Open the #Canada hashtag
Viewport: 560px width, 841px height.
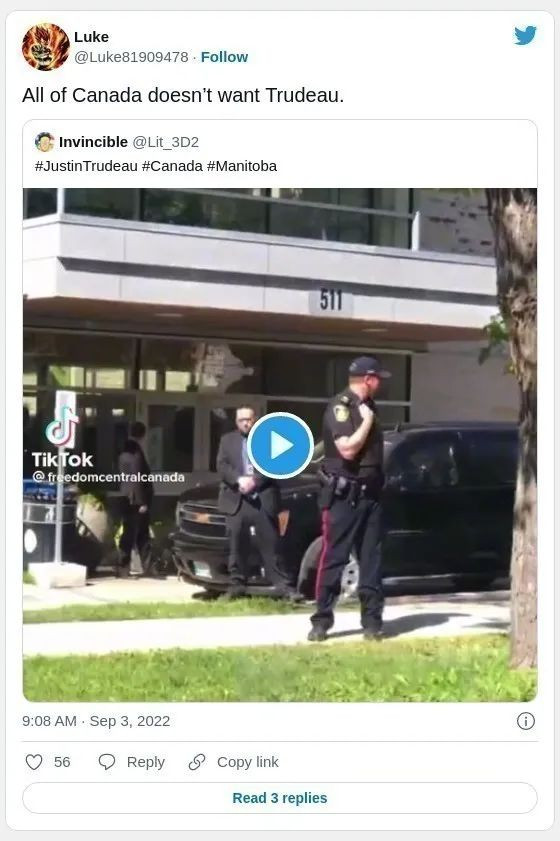coord(172,166)
